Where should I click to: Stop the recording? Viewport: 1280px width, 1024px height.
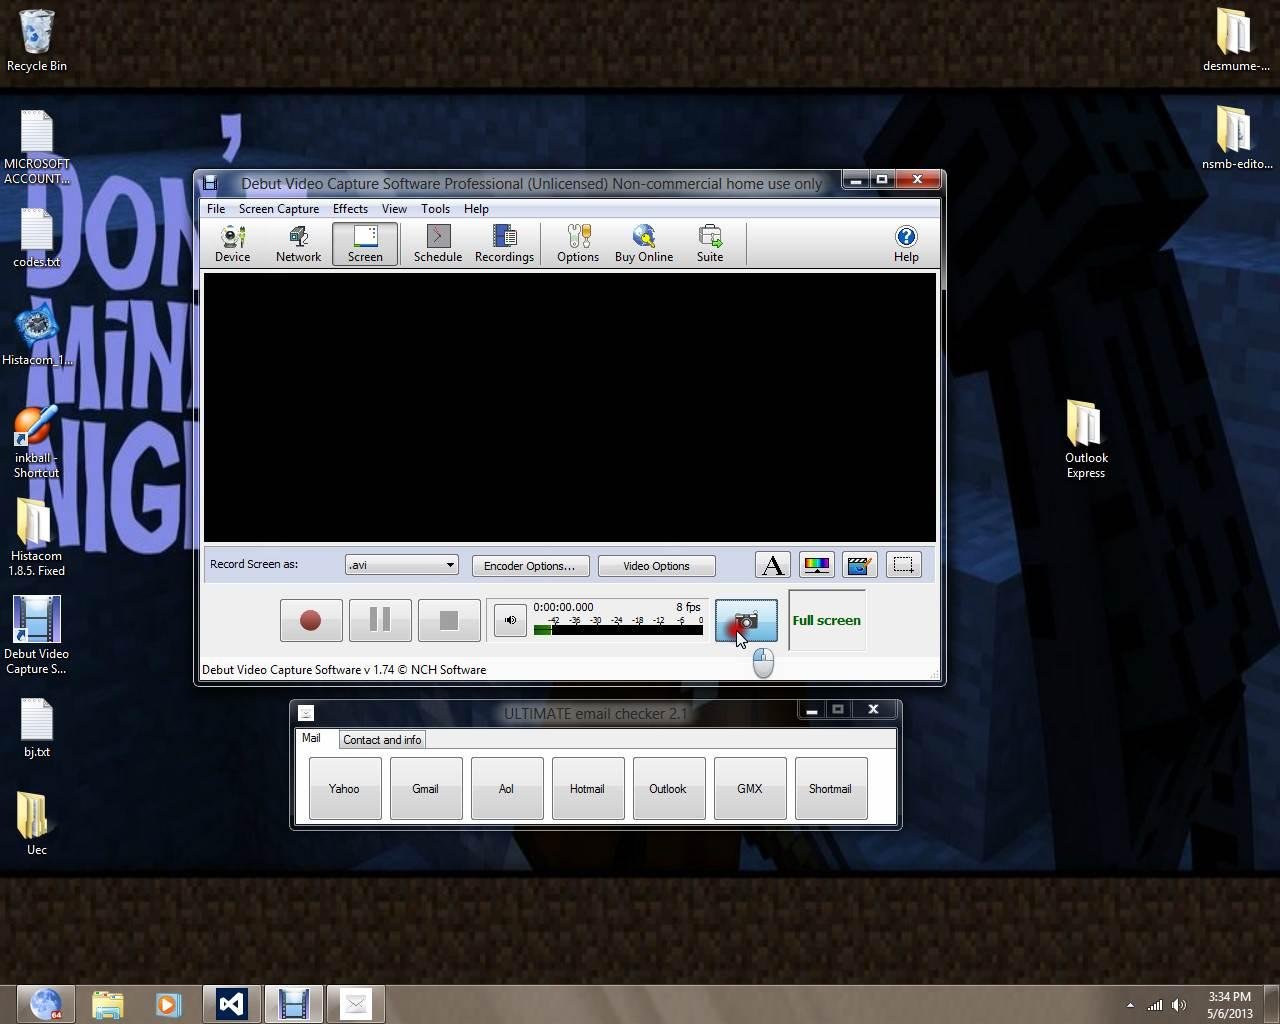tap(449, 621)
